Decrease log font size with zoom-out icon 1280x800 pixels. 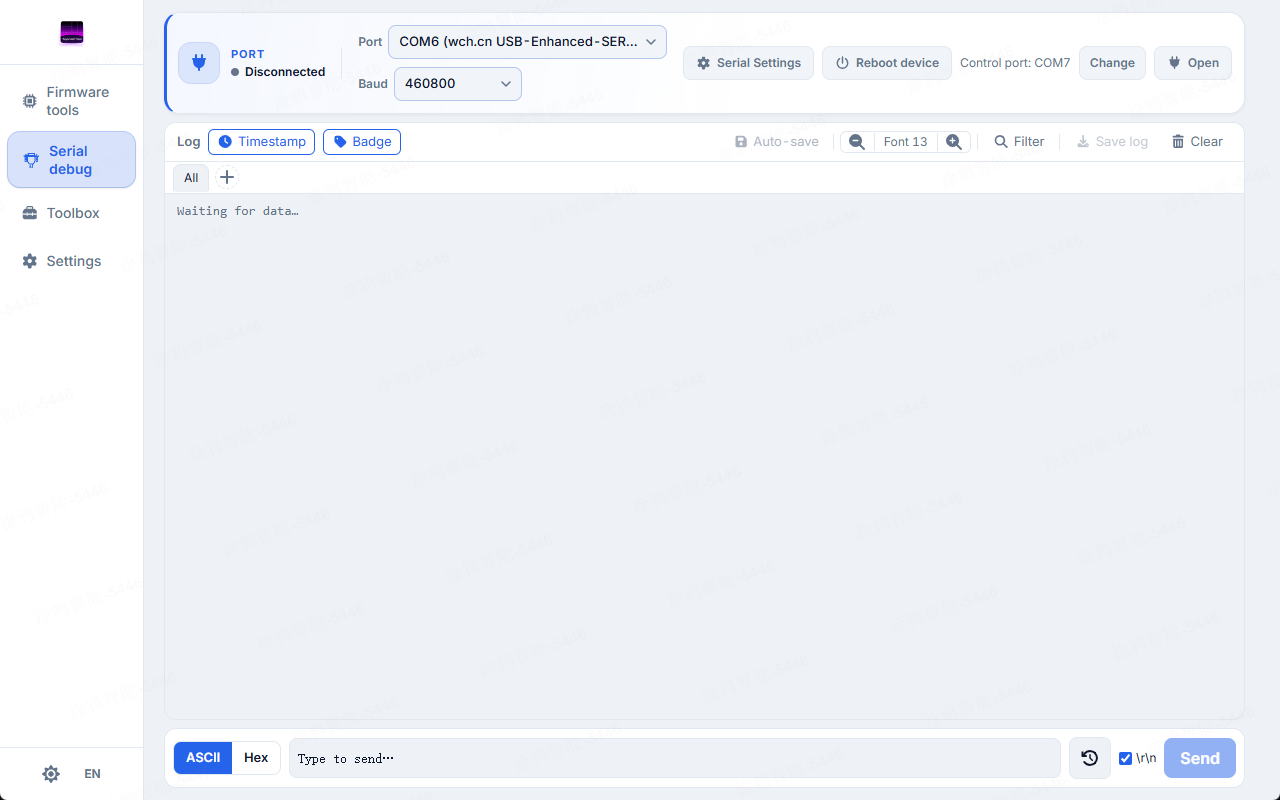[x=857, y=142]
